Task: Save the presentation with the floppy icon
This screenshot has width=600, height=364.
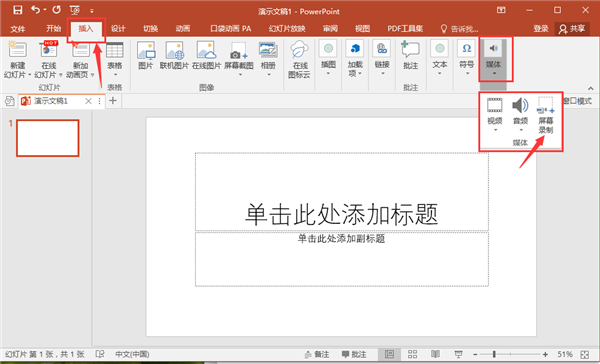Action: coord(18,10)
